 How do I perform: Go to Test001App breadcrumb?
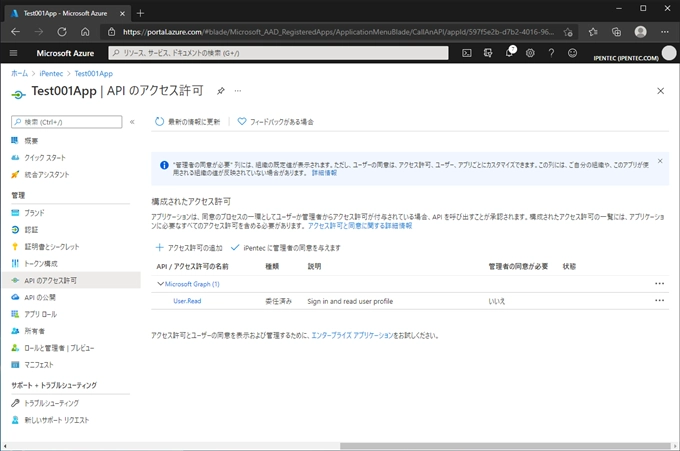coord(94,73)
